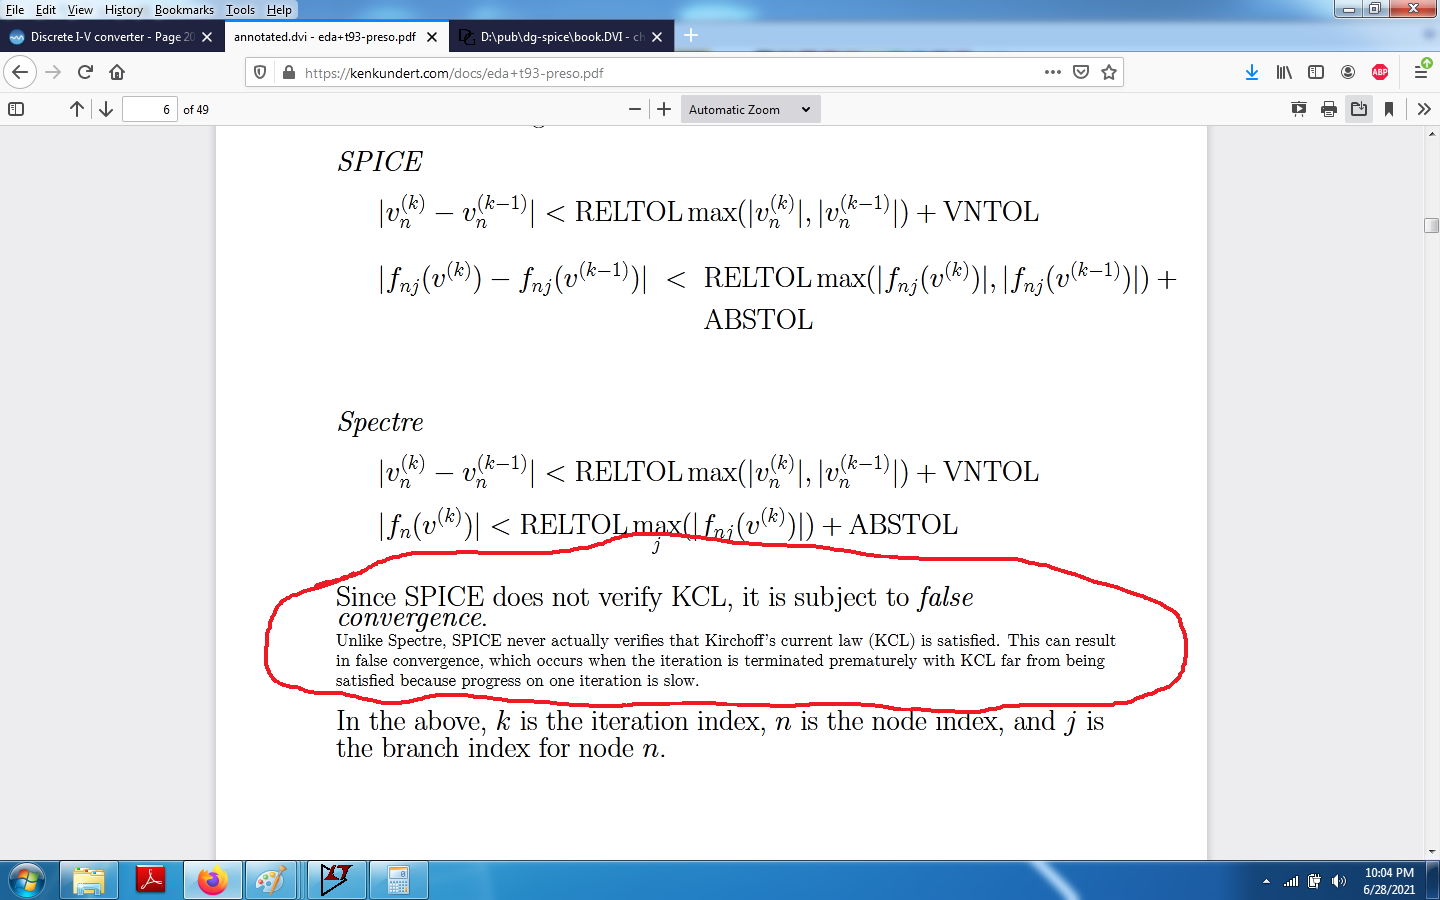The width and height of the screenshot is (1440, 900).
Task: Open a new browser tab
Action: [691, 36]
